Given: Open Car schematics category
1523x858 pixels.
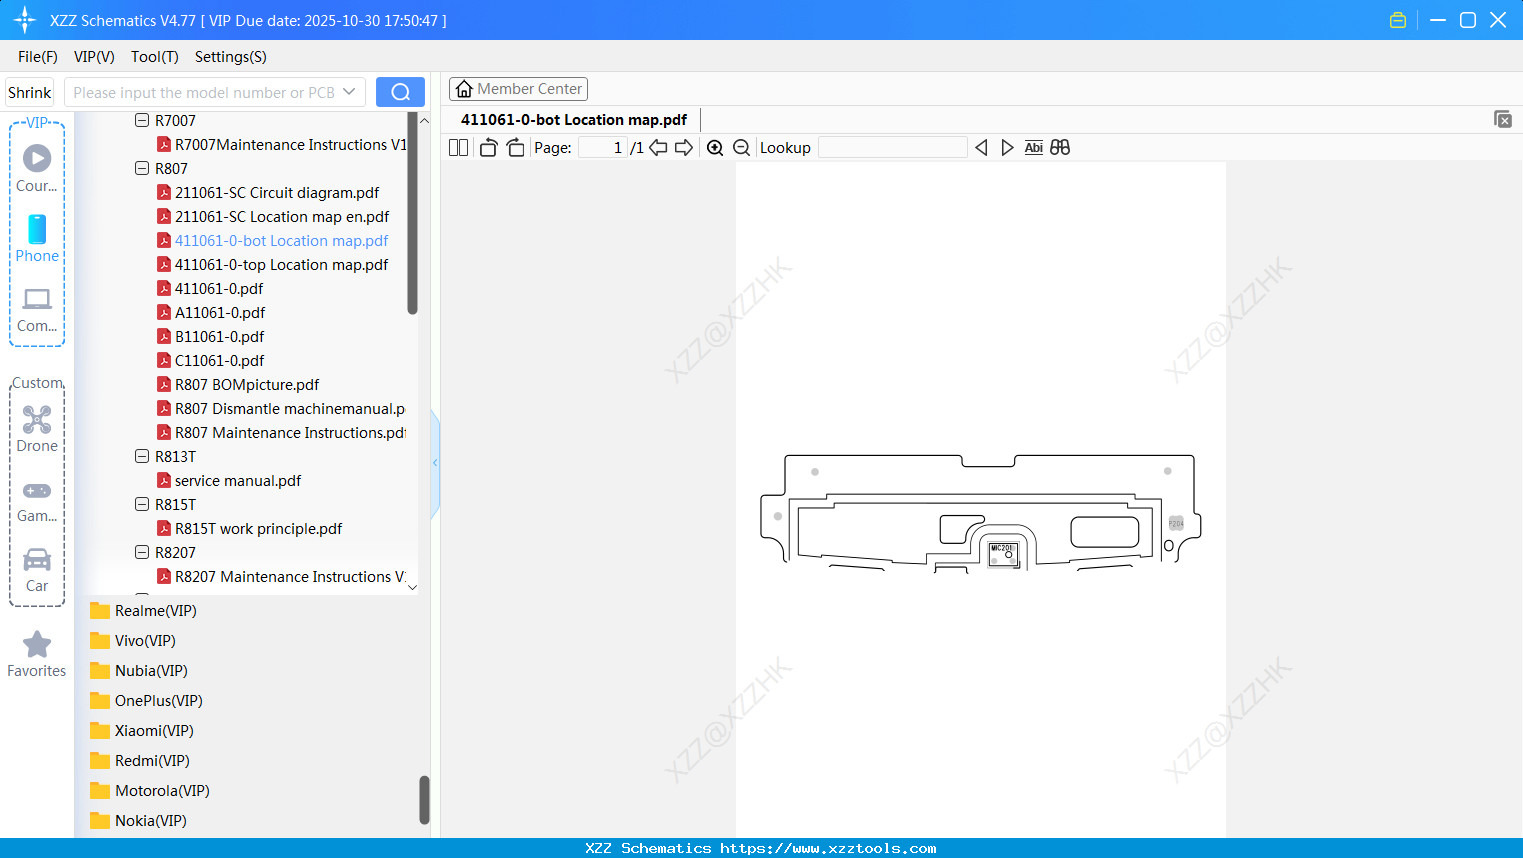Looking at the screenshot, I should pyautogui.click(x=36, y=568).
